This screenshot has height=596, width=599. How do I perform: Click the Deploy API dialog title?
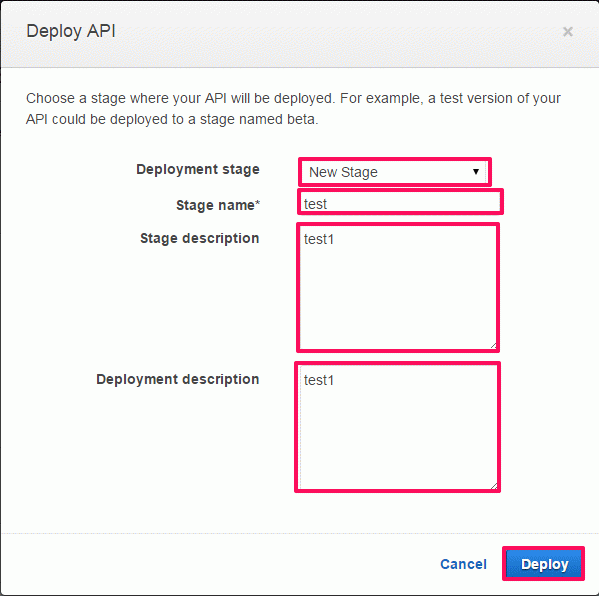(x=71, y=31)
